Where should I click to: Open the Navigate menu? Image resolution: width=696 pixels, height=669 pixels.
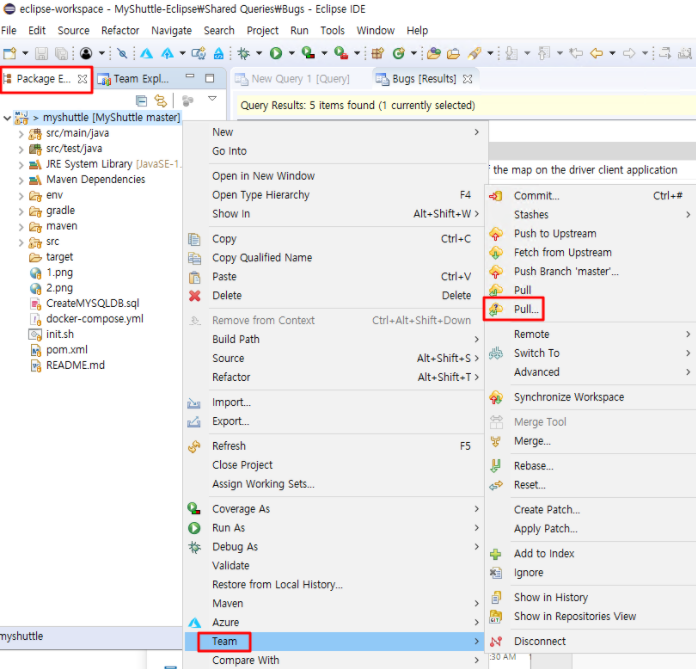(171, 30)
